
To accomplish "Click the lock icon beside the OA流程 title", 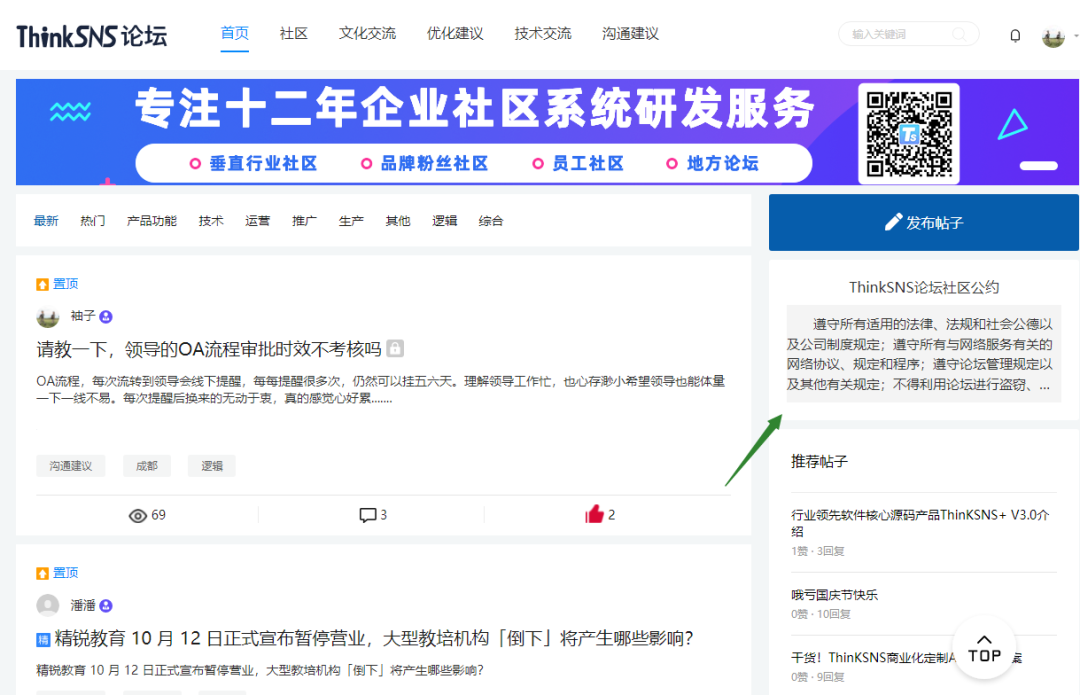I will 395,349.
